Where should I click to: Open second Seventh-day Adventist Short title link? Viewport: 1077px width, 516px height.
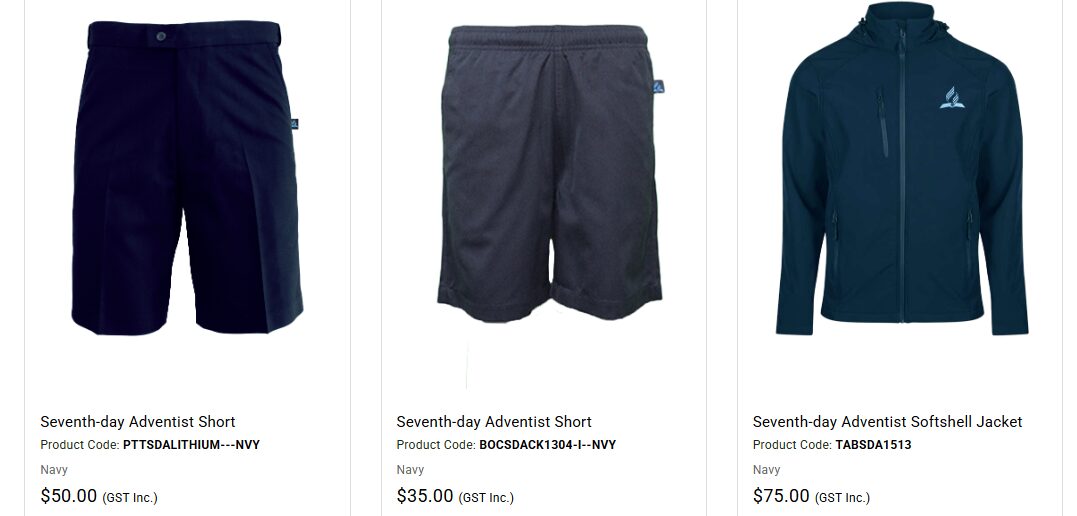pyautogui.click(x=494, y=422)
